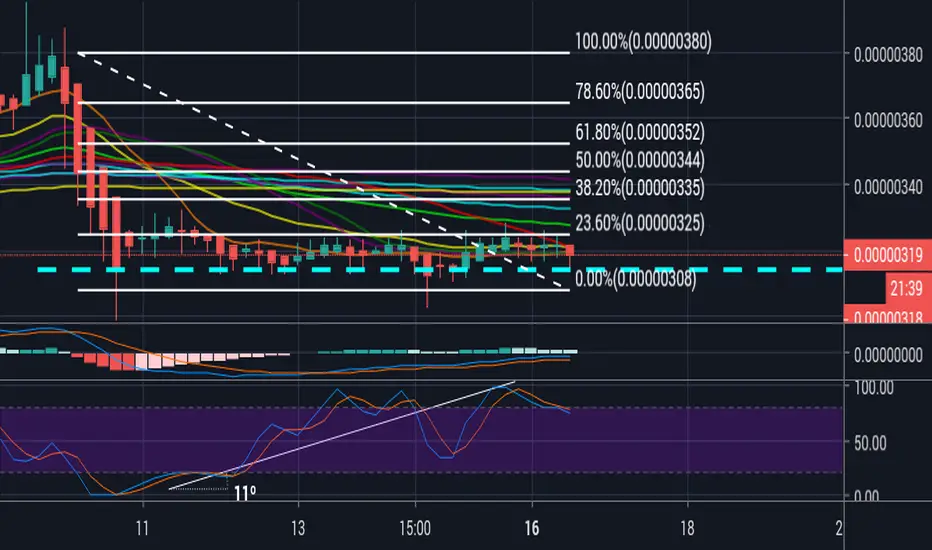Click the 50.00 stochastic axis value
This screenshot has width=932, height=550.
click(870, 443)
